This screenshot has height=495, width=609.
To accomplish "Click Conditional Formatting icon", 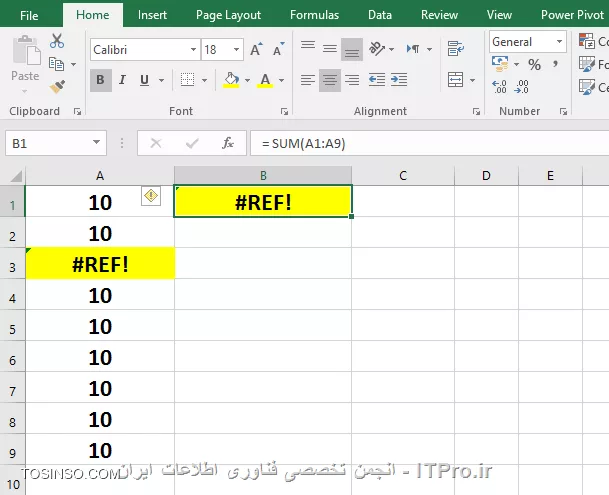I will [586, 41].
